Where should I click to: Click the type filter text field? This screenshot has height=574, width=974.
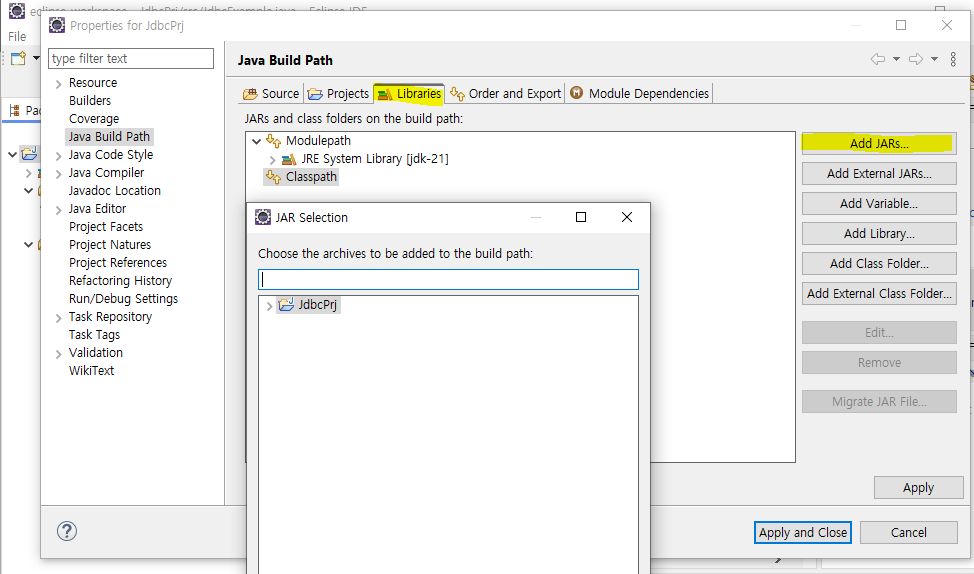130,58
